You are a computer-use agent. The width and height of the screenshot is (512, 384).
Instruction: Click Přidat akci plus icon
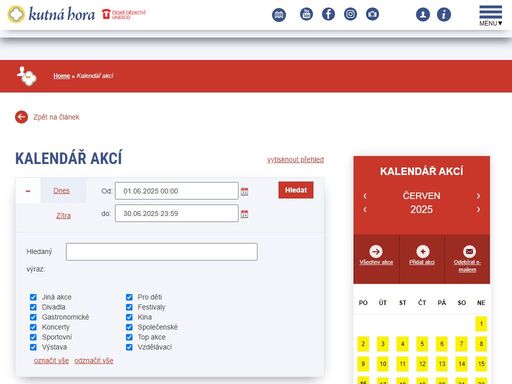(422, 251)
